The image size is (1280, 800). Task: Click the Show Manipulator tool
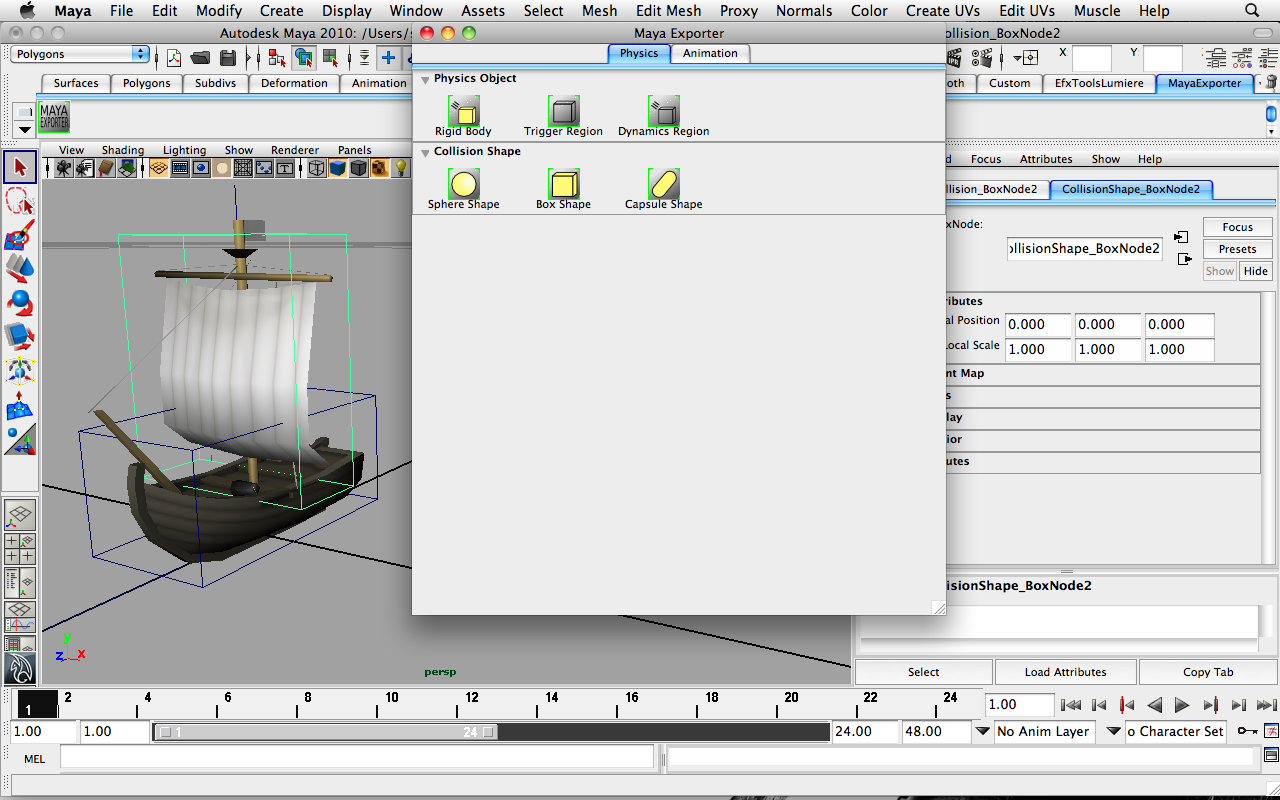click(20, 438)
